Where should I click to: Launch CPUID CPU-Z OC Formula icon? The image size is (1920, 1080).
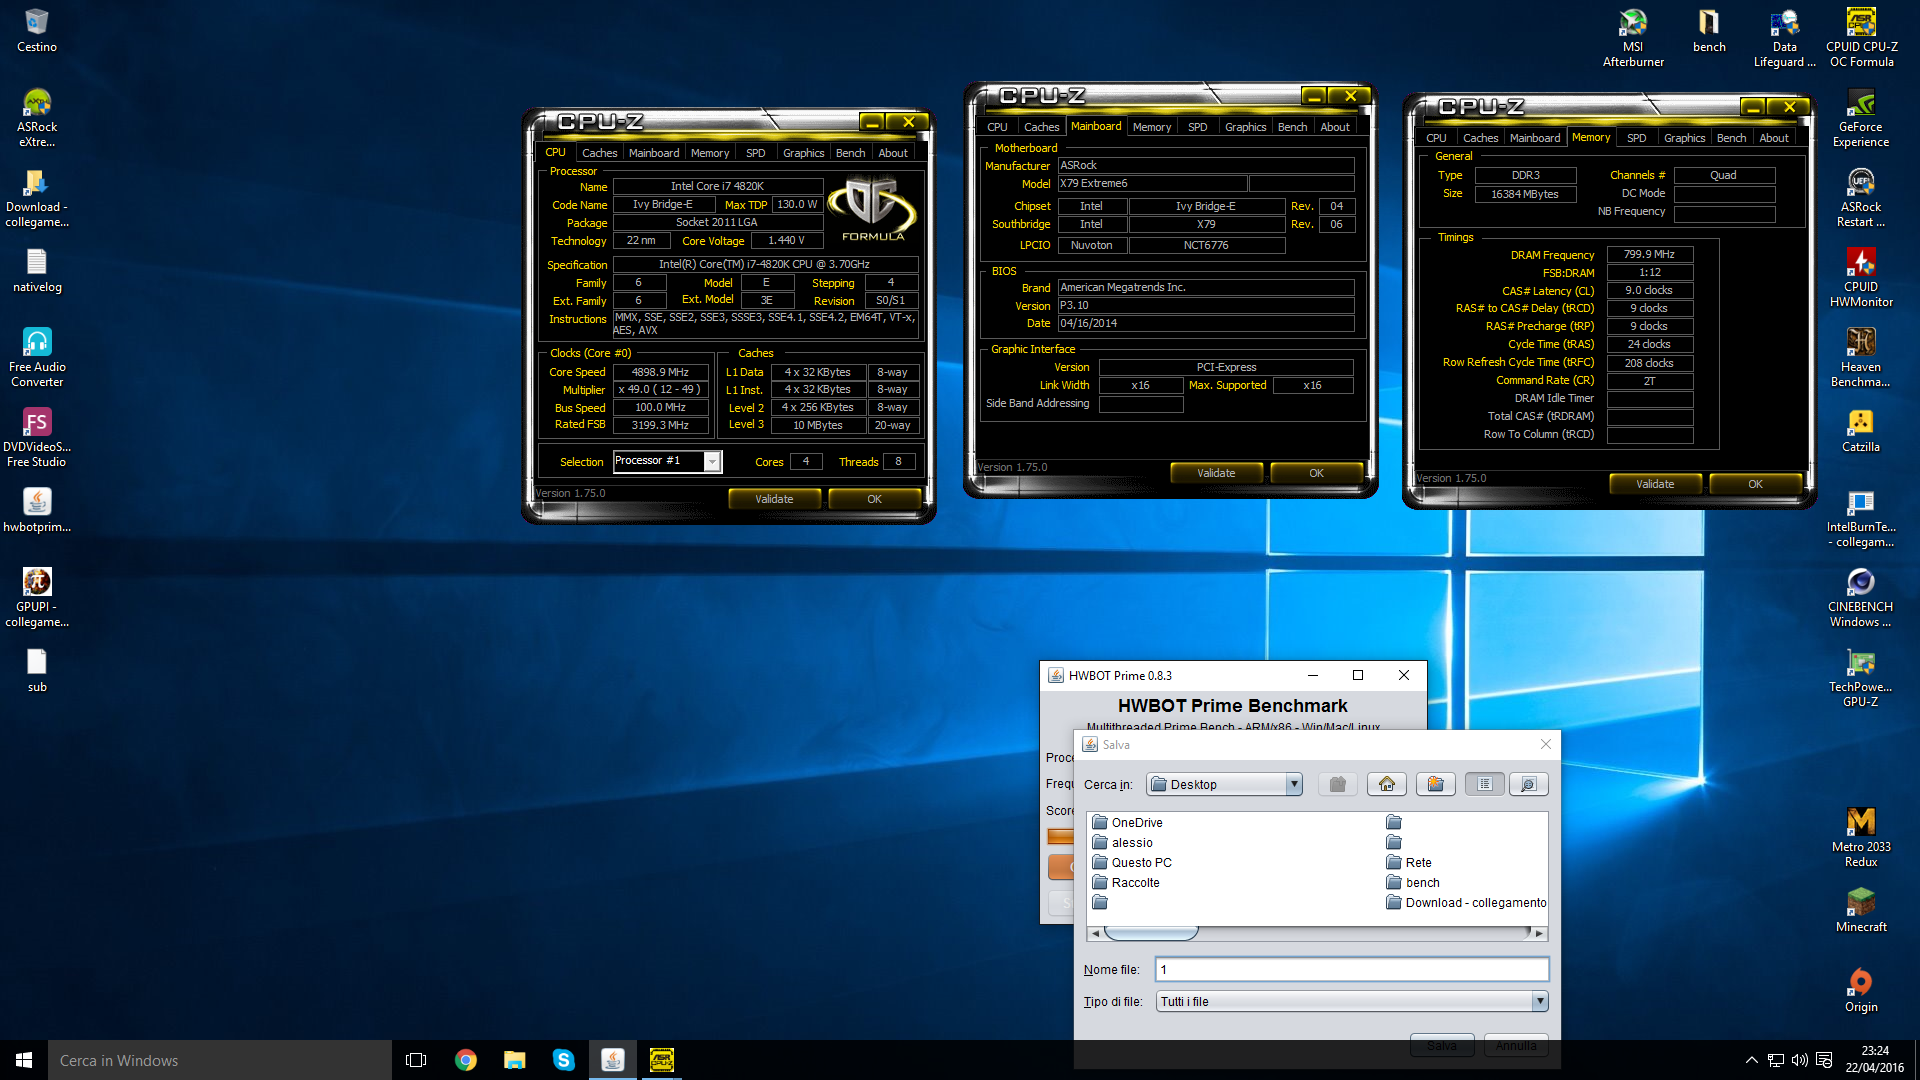[x=1861, y=38]
